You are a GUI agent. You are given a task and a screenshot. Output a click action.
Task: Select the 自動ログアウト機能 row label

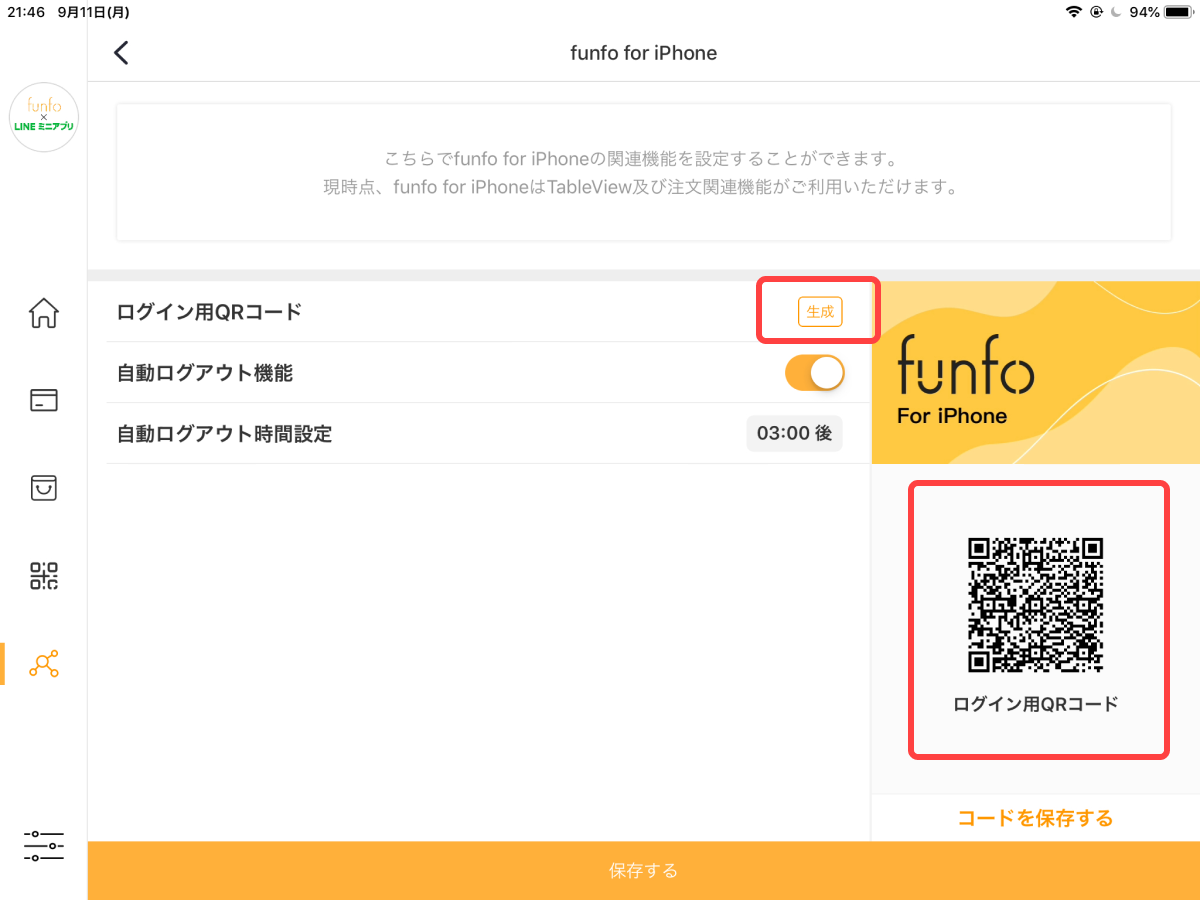205,373
